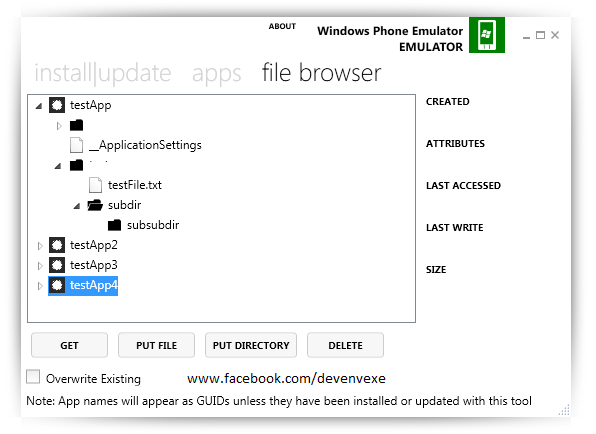The height and width of the screenshot is (434, 596).
Task: Expand the testApp4 node
Action: [40, 286]
